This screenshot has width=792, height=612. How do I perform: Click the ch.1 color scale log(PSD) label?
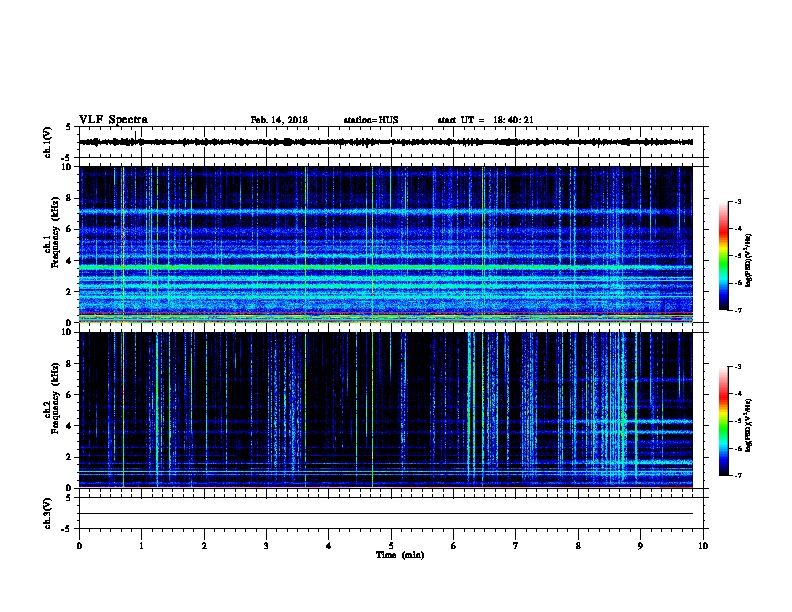pos(749,260)
